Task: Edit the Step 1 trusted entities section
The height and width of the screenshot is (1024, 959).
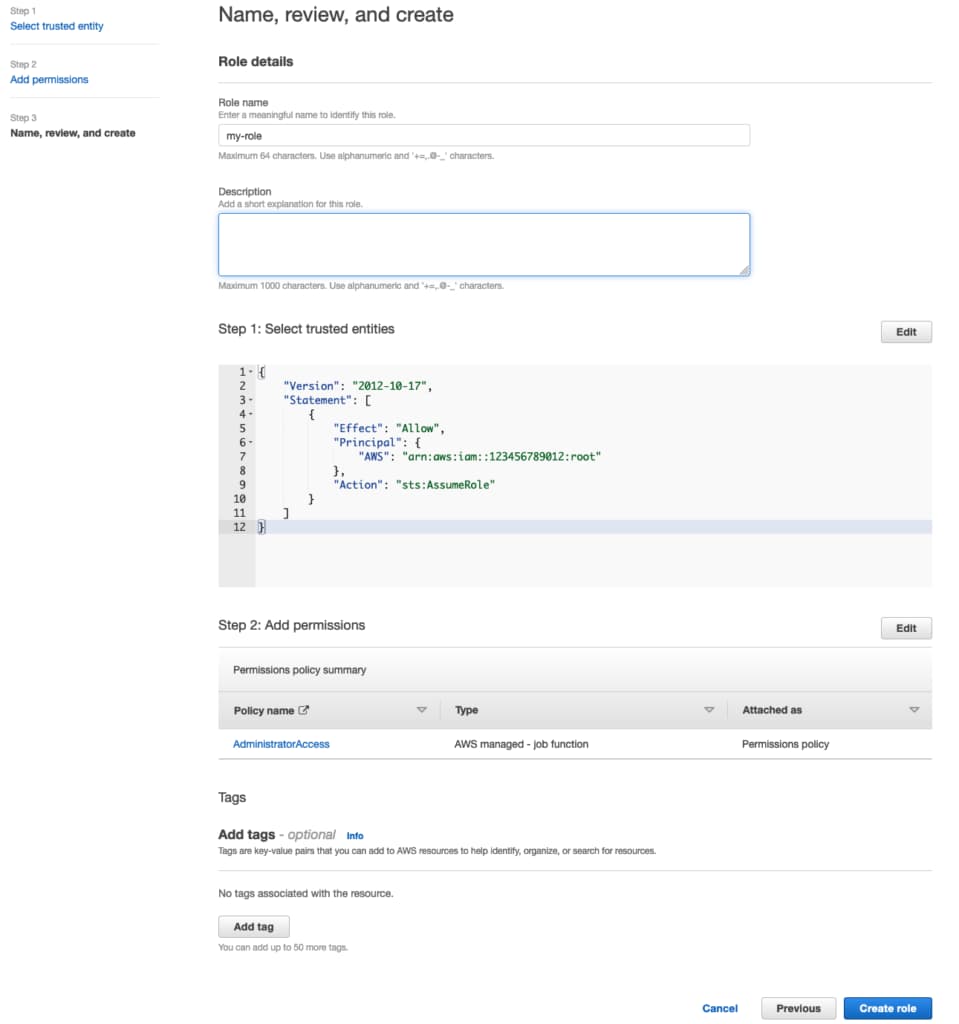Action: click(x=905, y=332)
